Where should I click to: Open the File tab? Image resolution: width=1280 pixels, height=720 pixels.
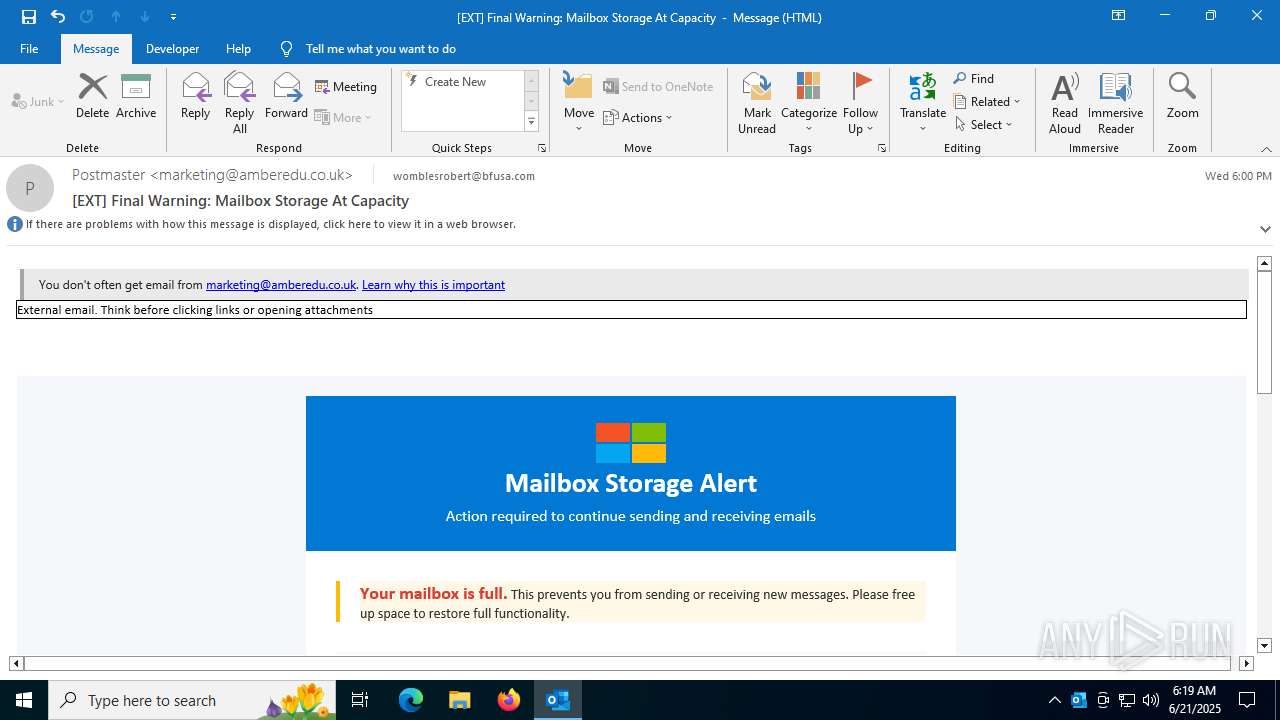[x=29, y=49]
